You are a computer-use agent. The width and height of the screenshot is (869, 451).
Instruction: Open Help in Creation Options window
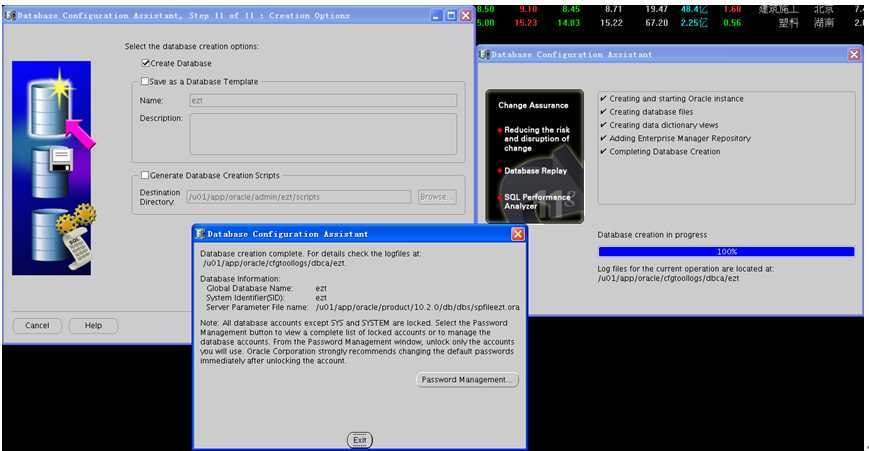tap(93, 325)
